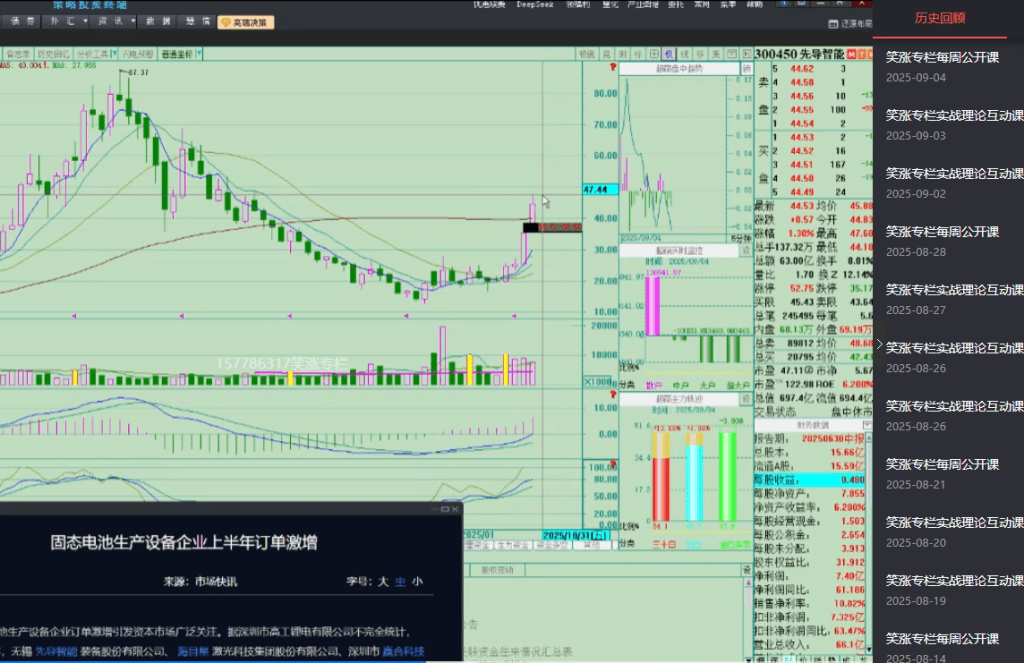
Task: Click the 47.44 price axis marker
Action: point(600,189)
